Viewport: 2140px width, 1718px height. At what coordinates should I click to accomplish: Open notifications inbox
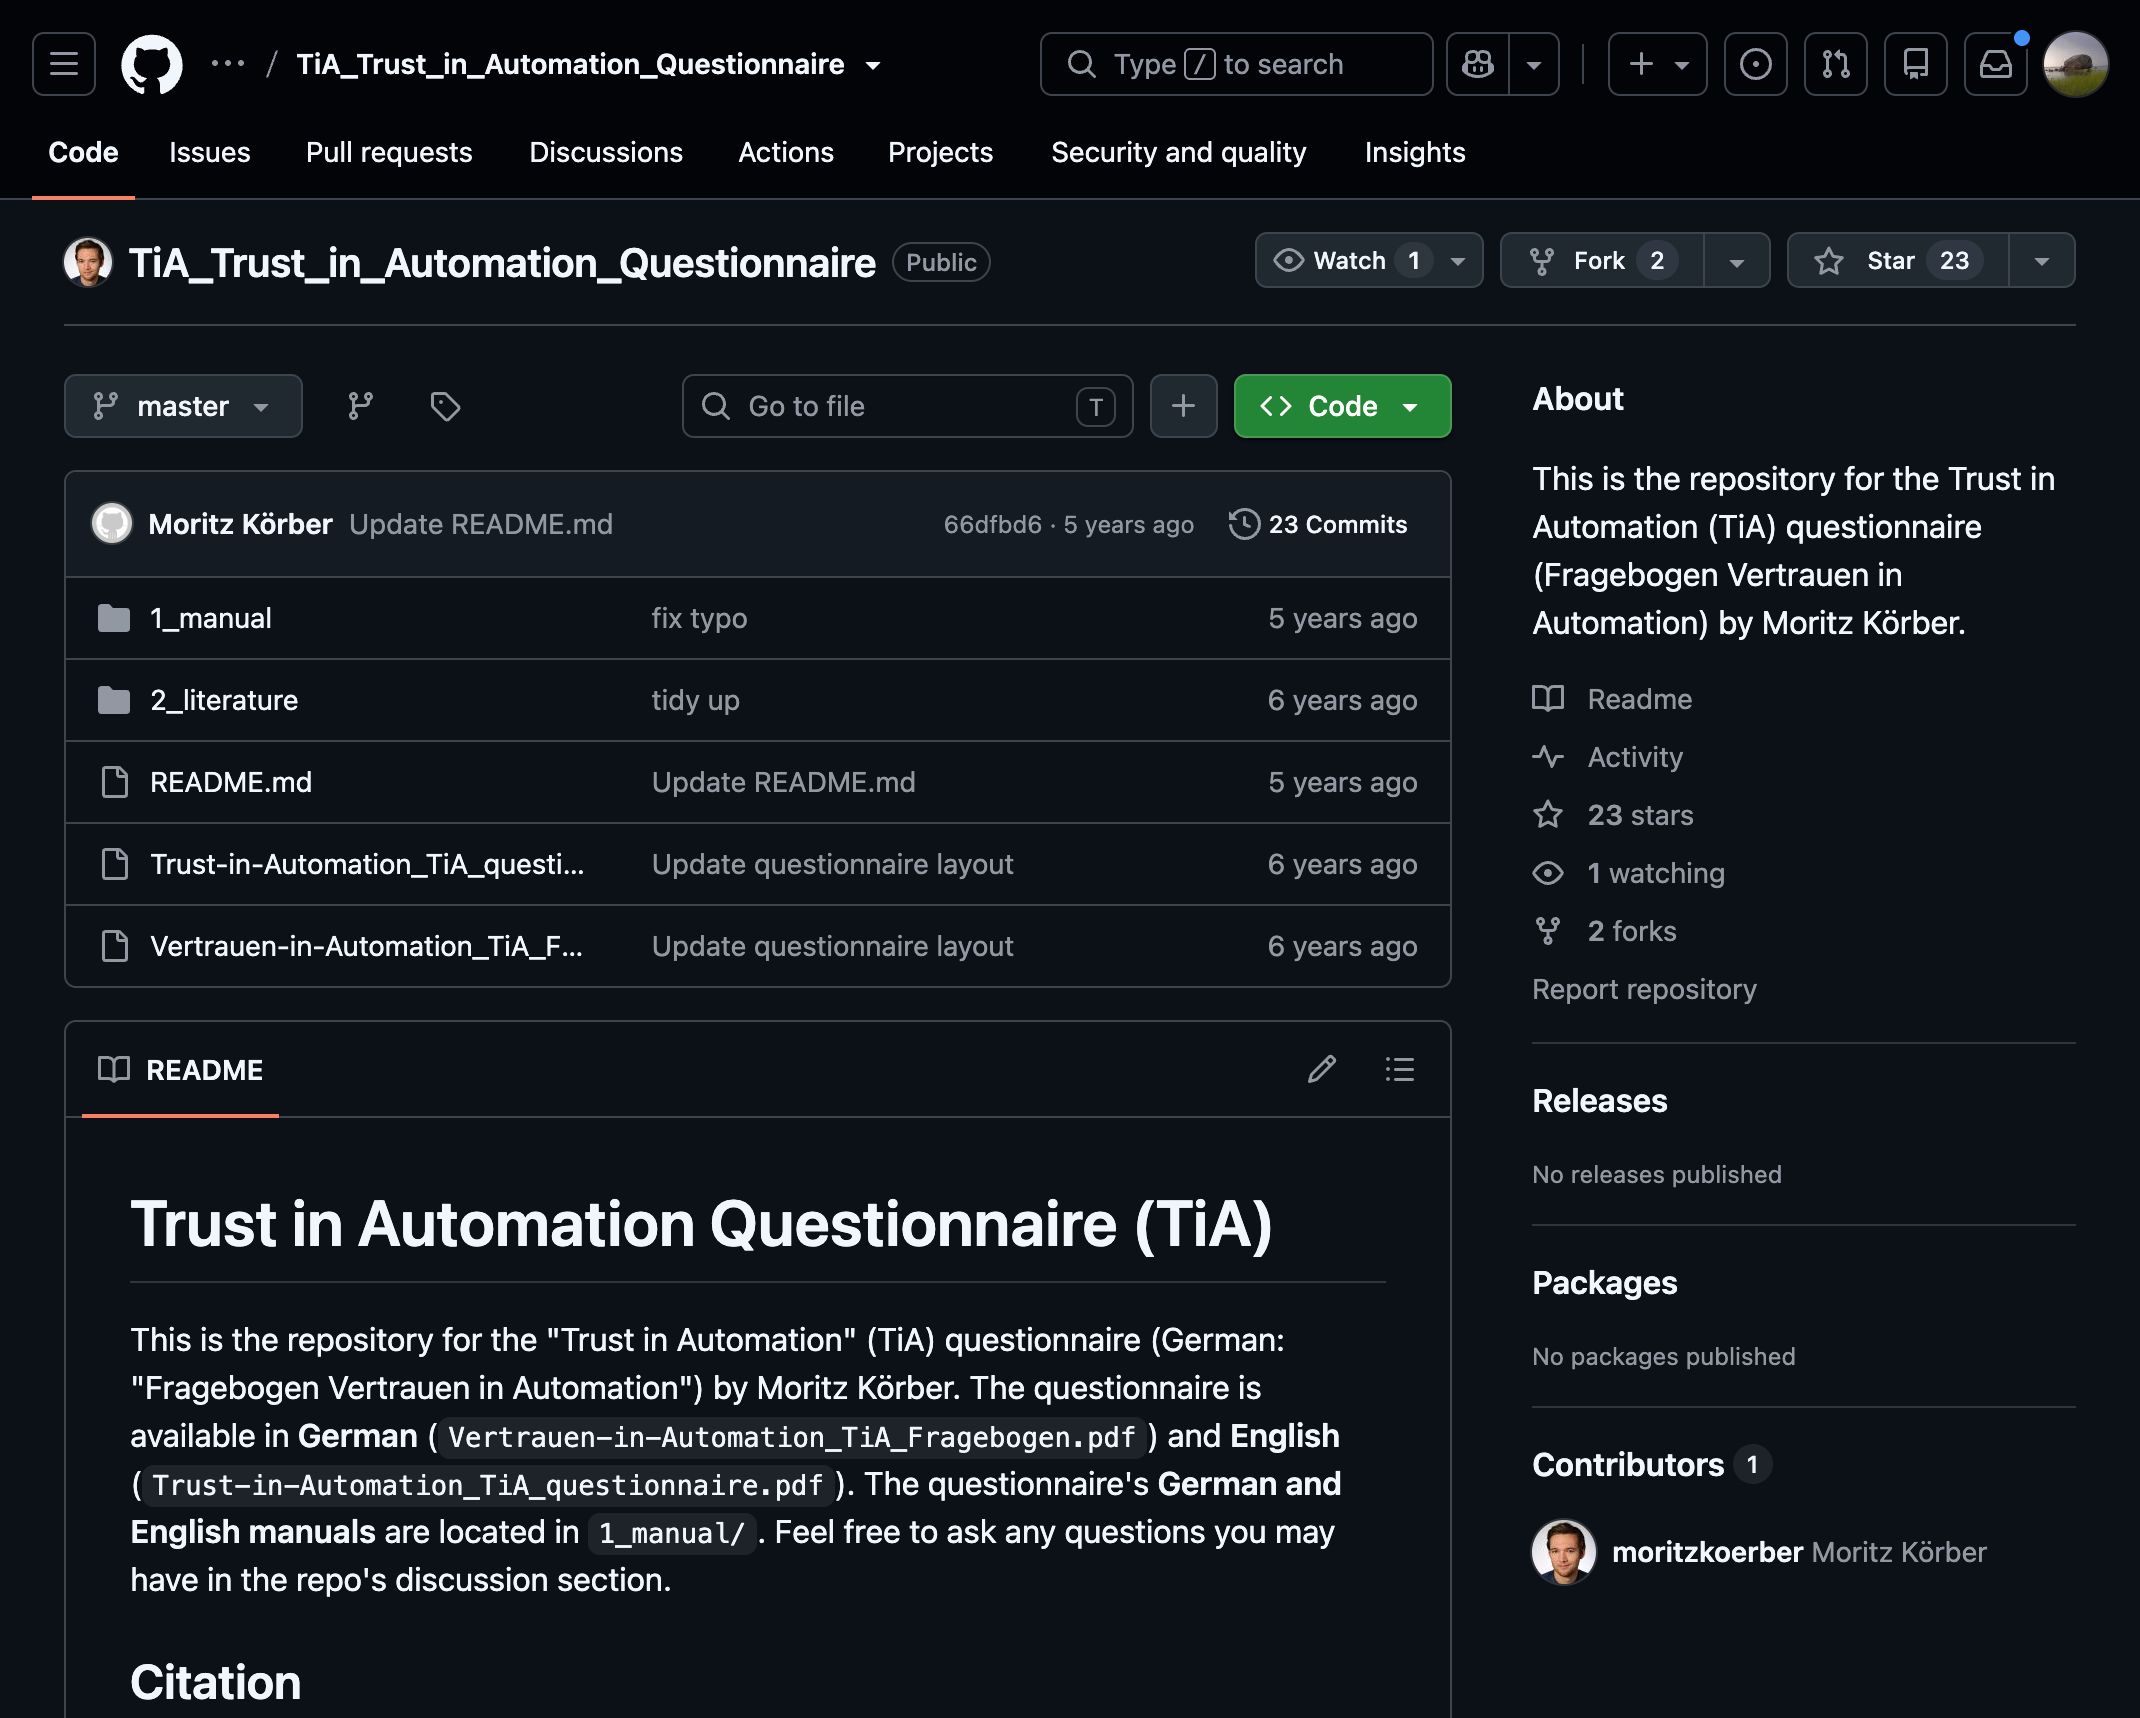pyautogui.click(x=1996, y=64)
